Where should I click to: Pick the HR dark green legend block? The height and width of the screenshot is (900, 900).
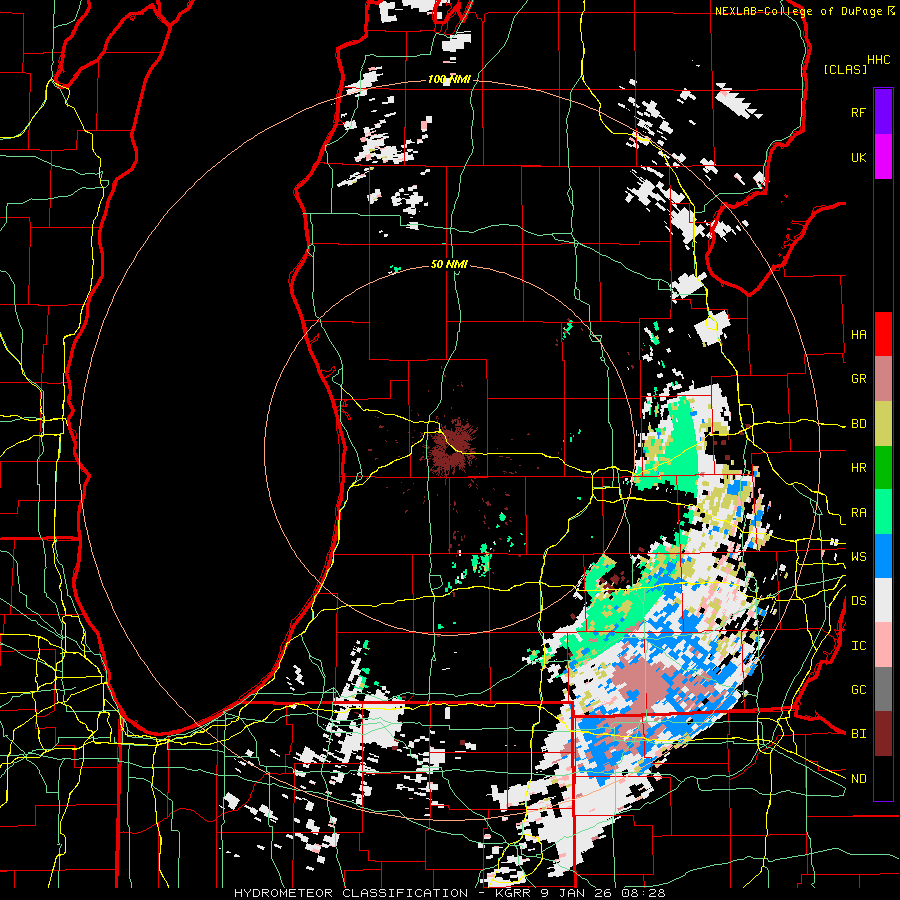click(883, 467)
